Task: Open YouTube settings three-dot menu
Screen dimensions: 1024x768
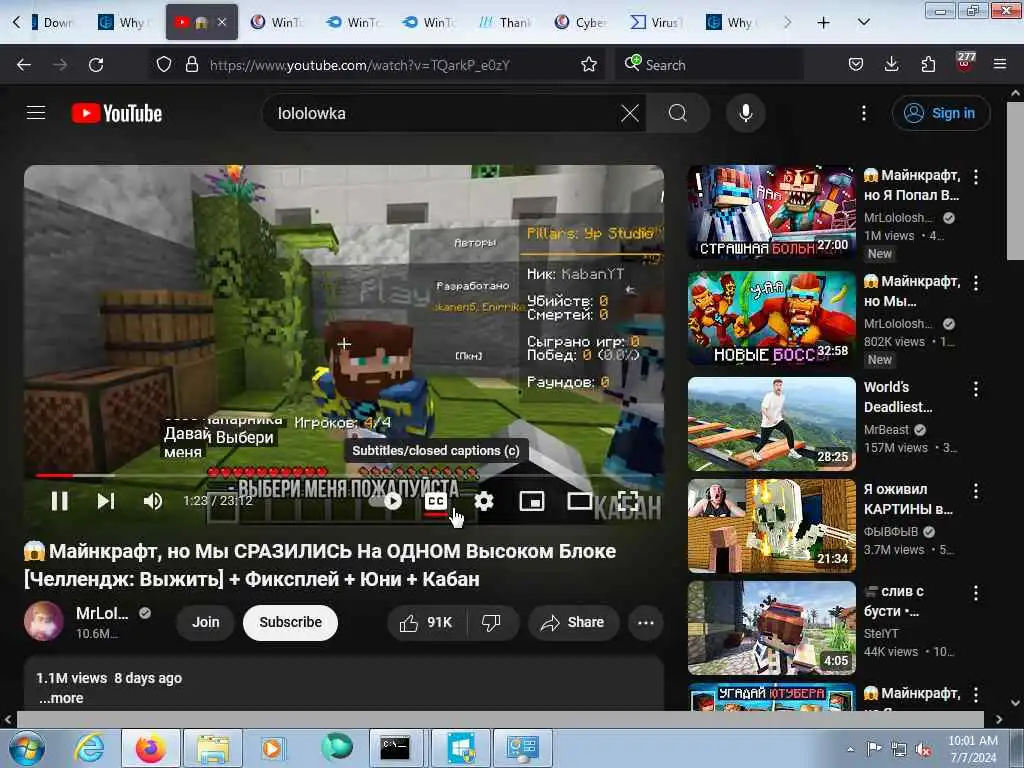Action: point(863,113)
